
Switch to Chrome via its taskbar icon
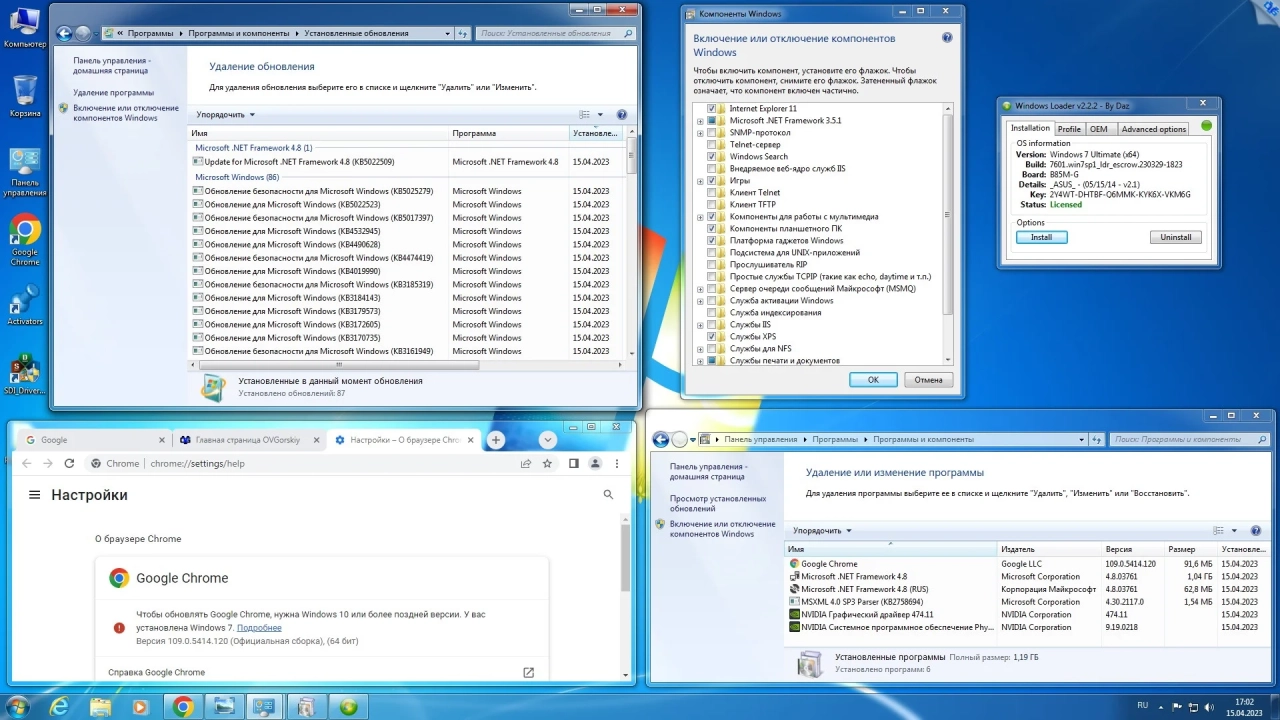[183, 707]
